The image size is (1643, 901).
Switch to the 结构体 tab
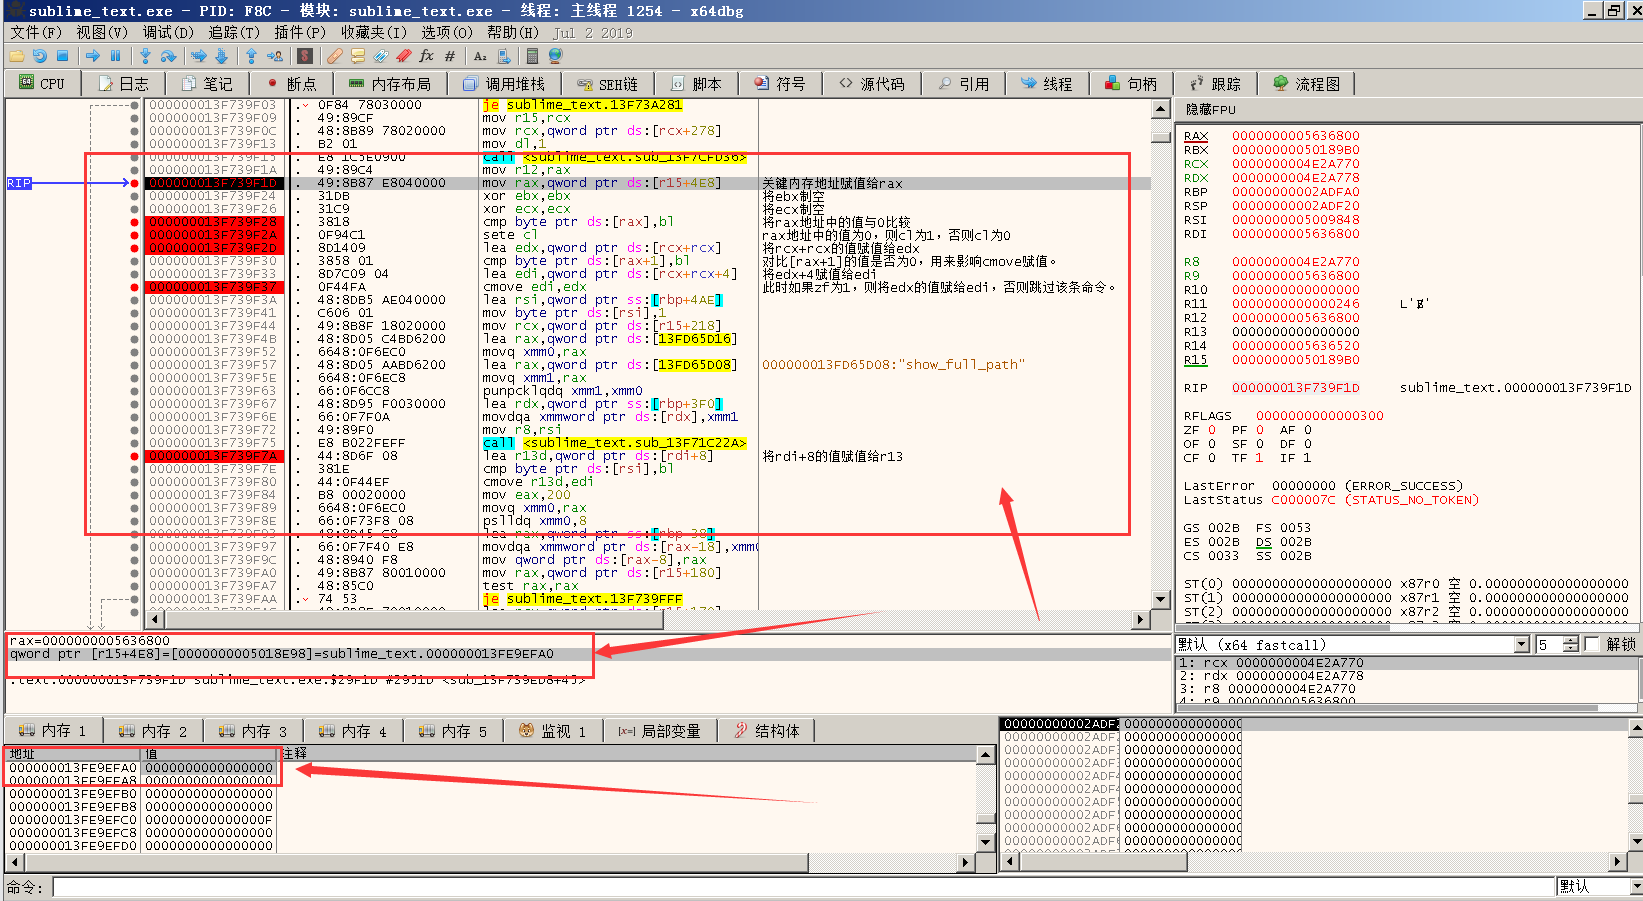[x=767, y=731]
